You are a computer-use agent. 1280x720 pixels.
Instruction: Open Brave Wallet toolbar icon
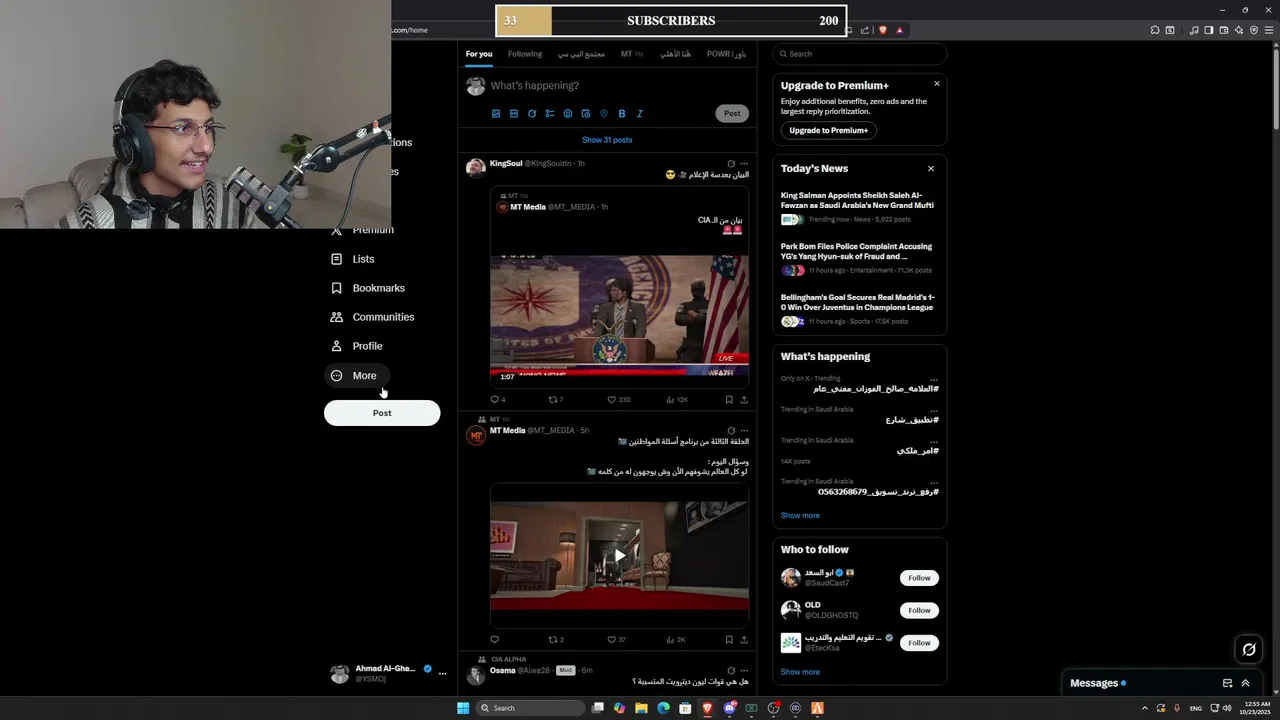(1224, 30)
